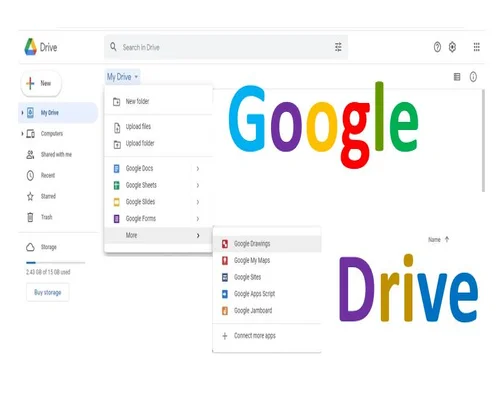Click the Google Docs icon
The image size is (500, 400).
pos(116,169)
